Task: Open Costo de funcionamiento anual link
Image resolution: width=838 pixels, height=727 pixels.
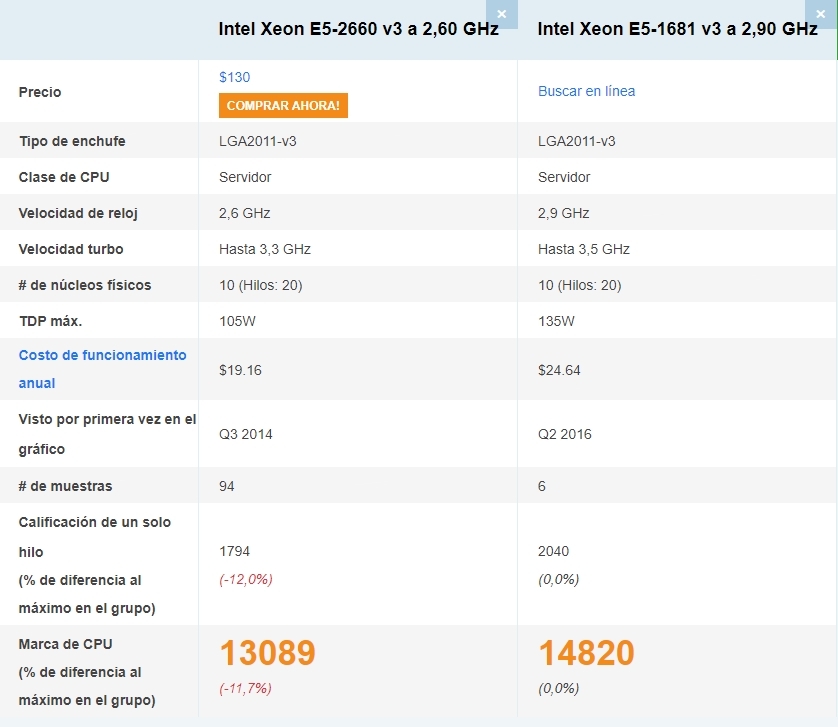Action: [x=102, y=369]
